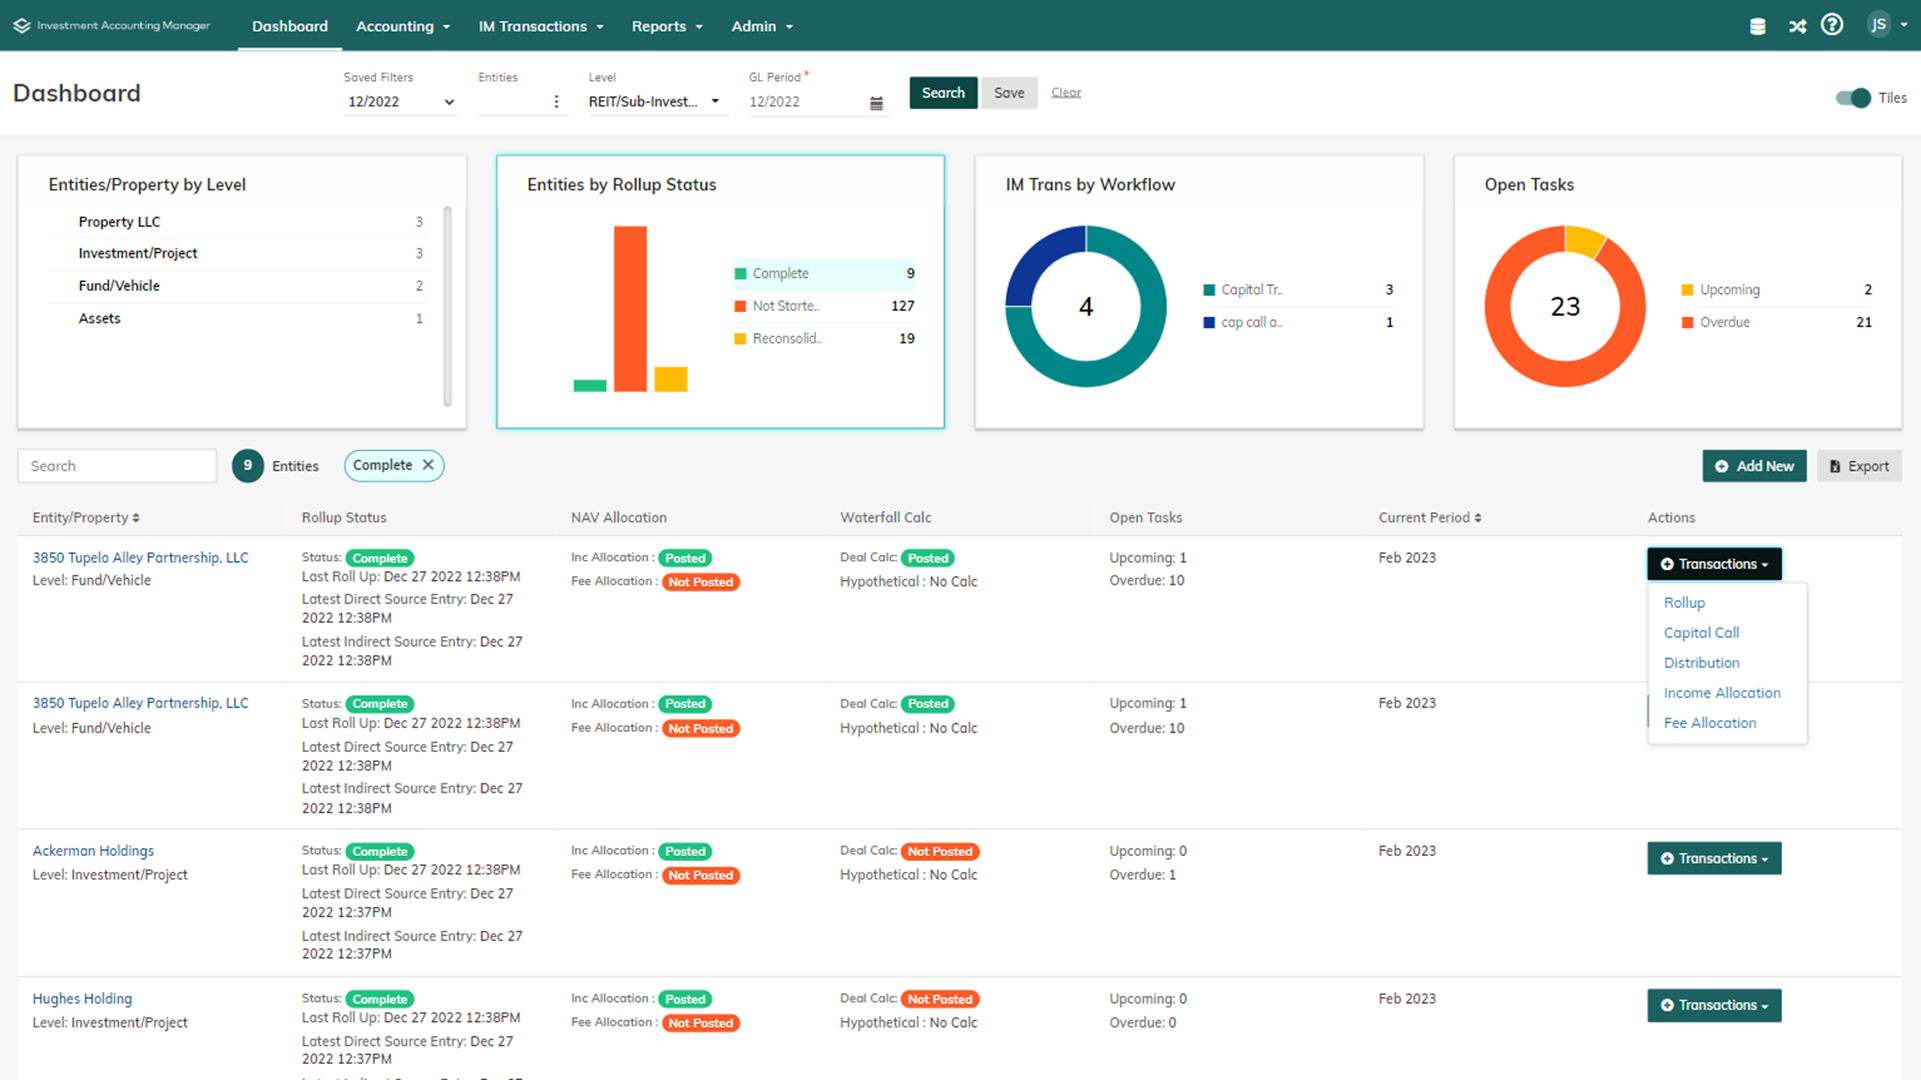Click the Entities three-dot options icon
1921x1080 pixels.
(x=556, y=102)
